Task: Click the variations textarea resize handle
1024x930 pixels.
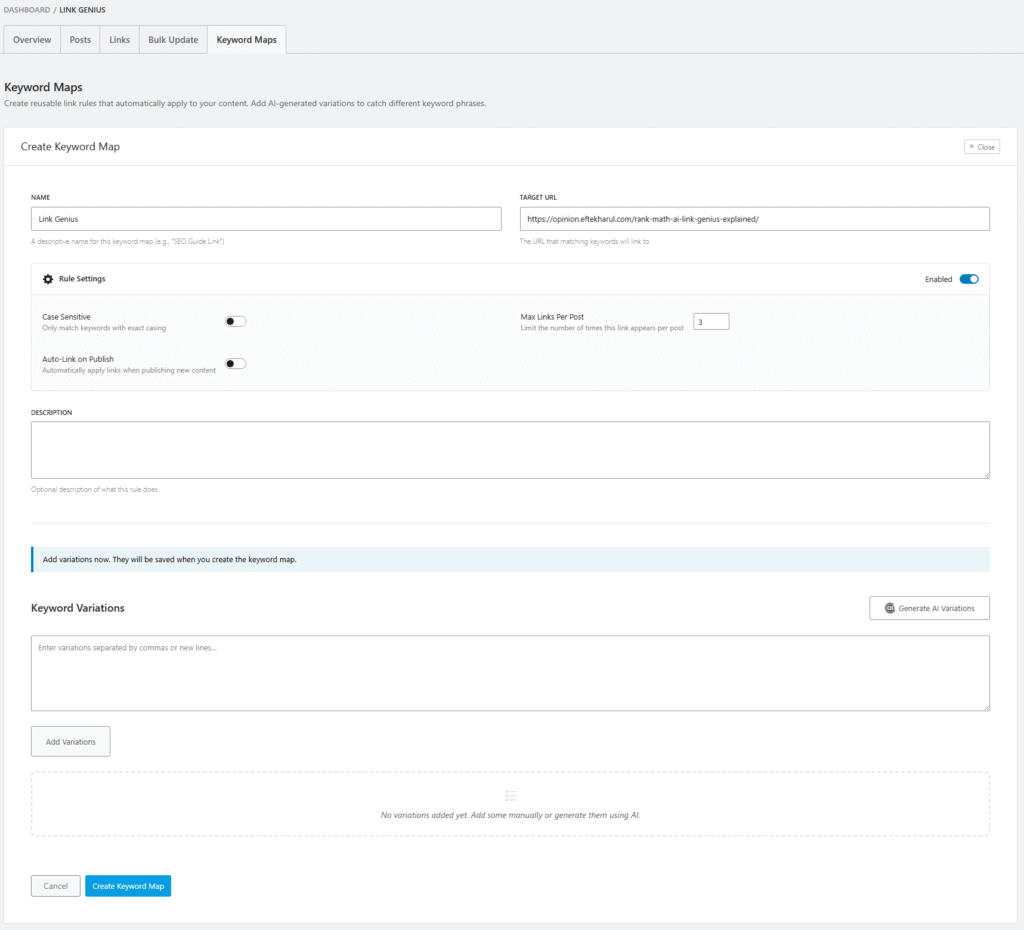Action: tap(986, 707)
